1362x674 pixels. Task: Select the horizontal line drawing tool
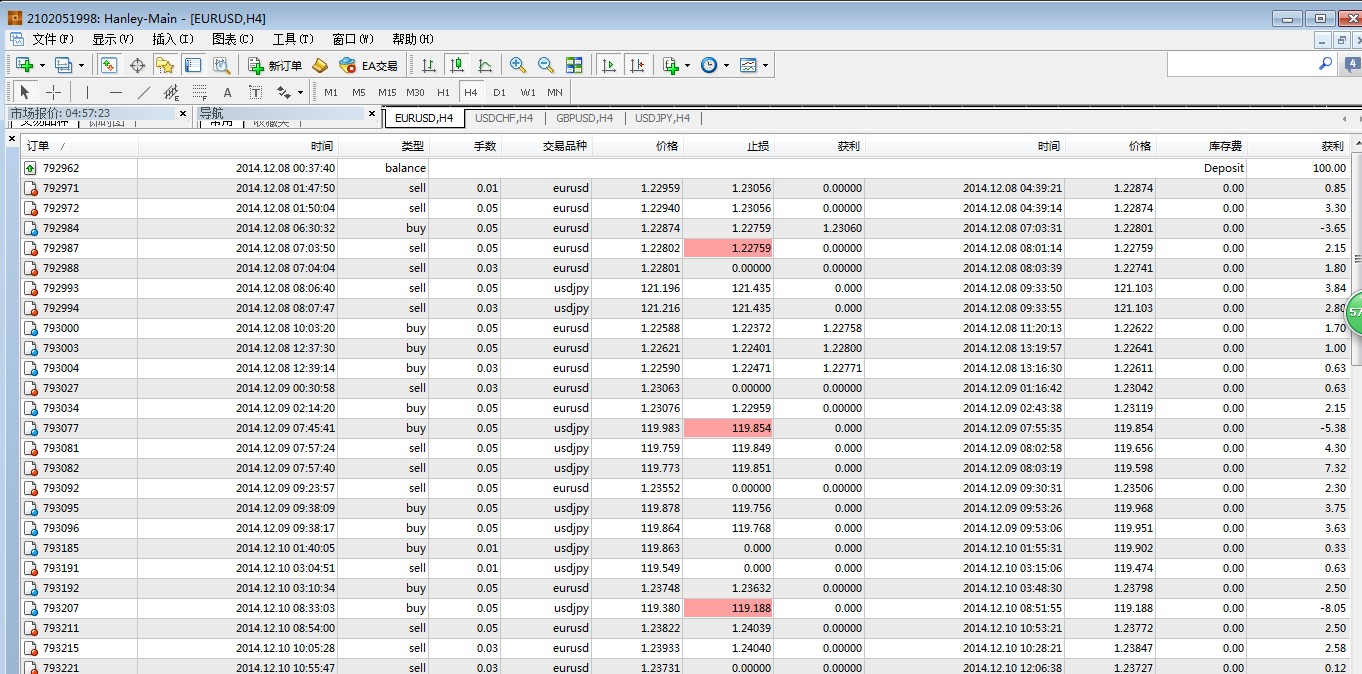click(116, 92)
